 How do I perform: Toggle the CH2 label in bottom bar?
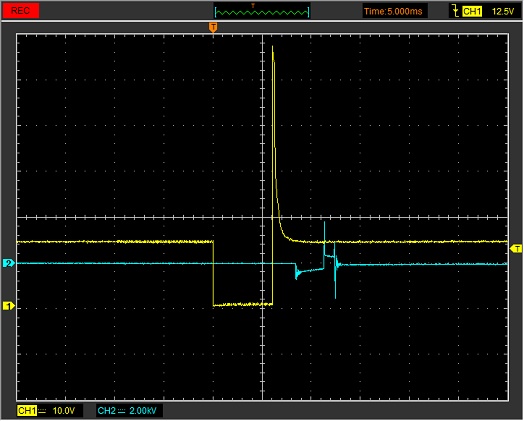click(107, 411)
